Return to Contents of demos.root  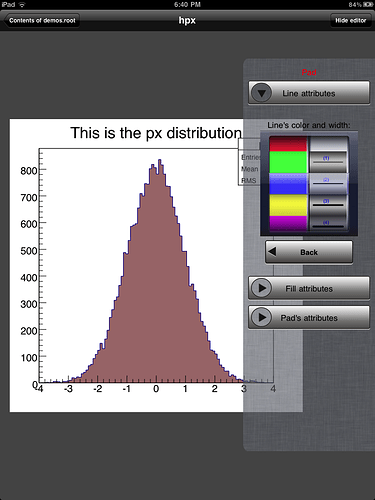click(x=42, y=20)
